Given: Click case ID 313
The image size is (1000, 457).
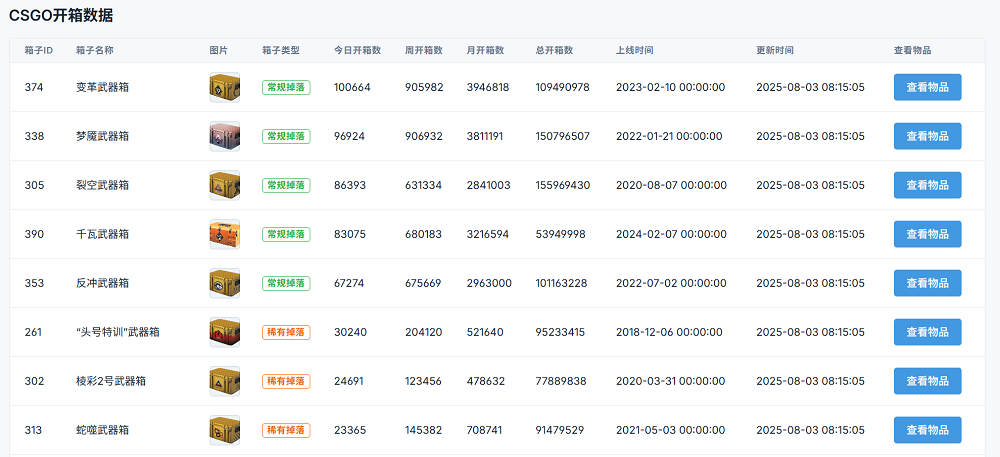Looking at the screenshot, I should point(34,430).
